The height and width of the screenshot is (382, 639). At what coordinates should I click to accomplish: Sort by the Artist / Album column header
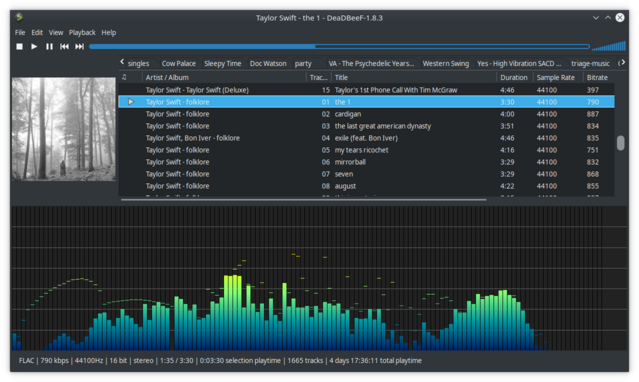coord(224,77)
